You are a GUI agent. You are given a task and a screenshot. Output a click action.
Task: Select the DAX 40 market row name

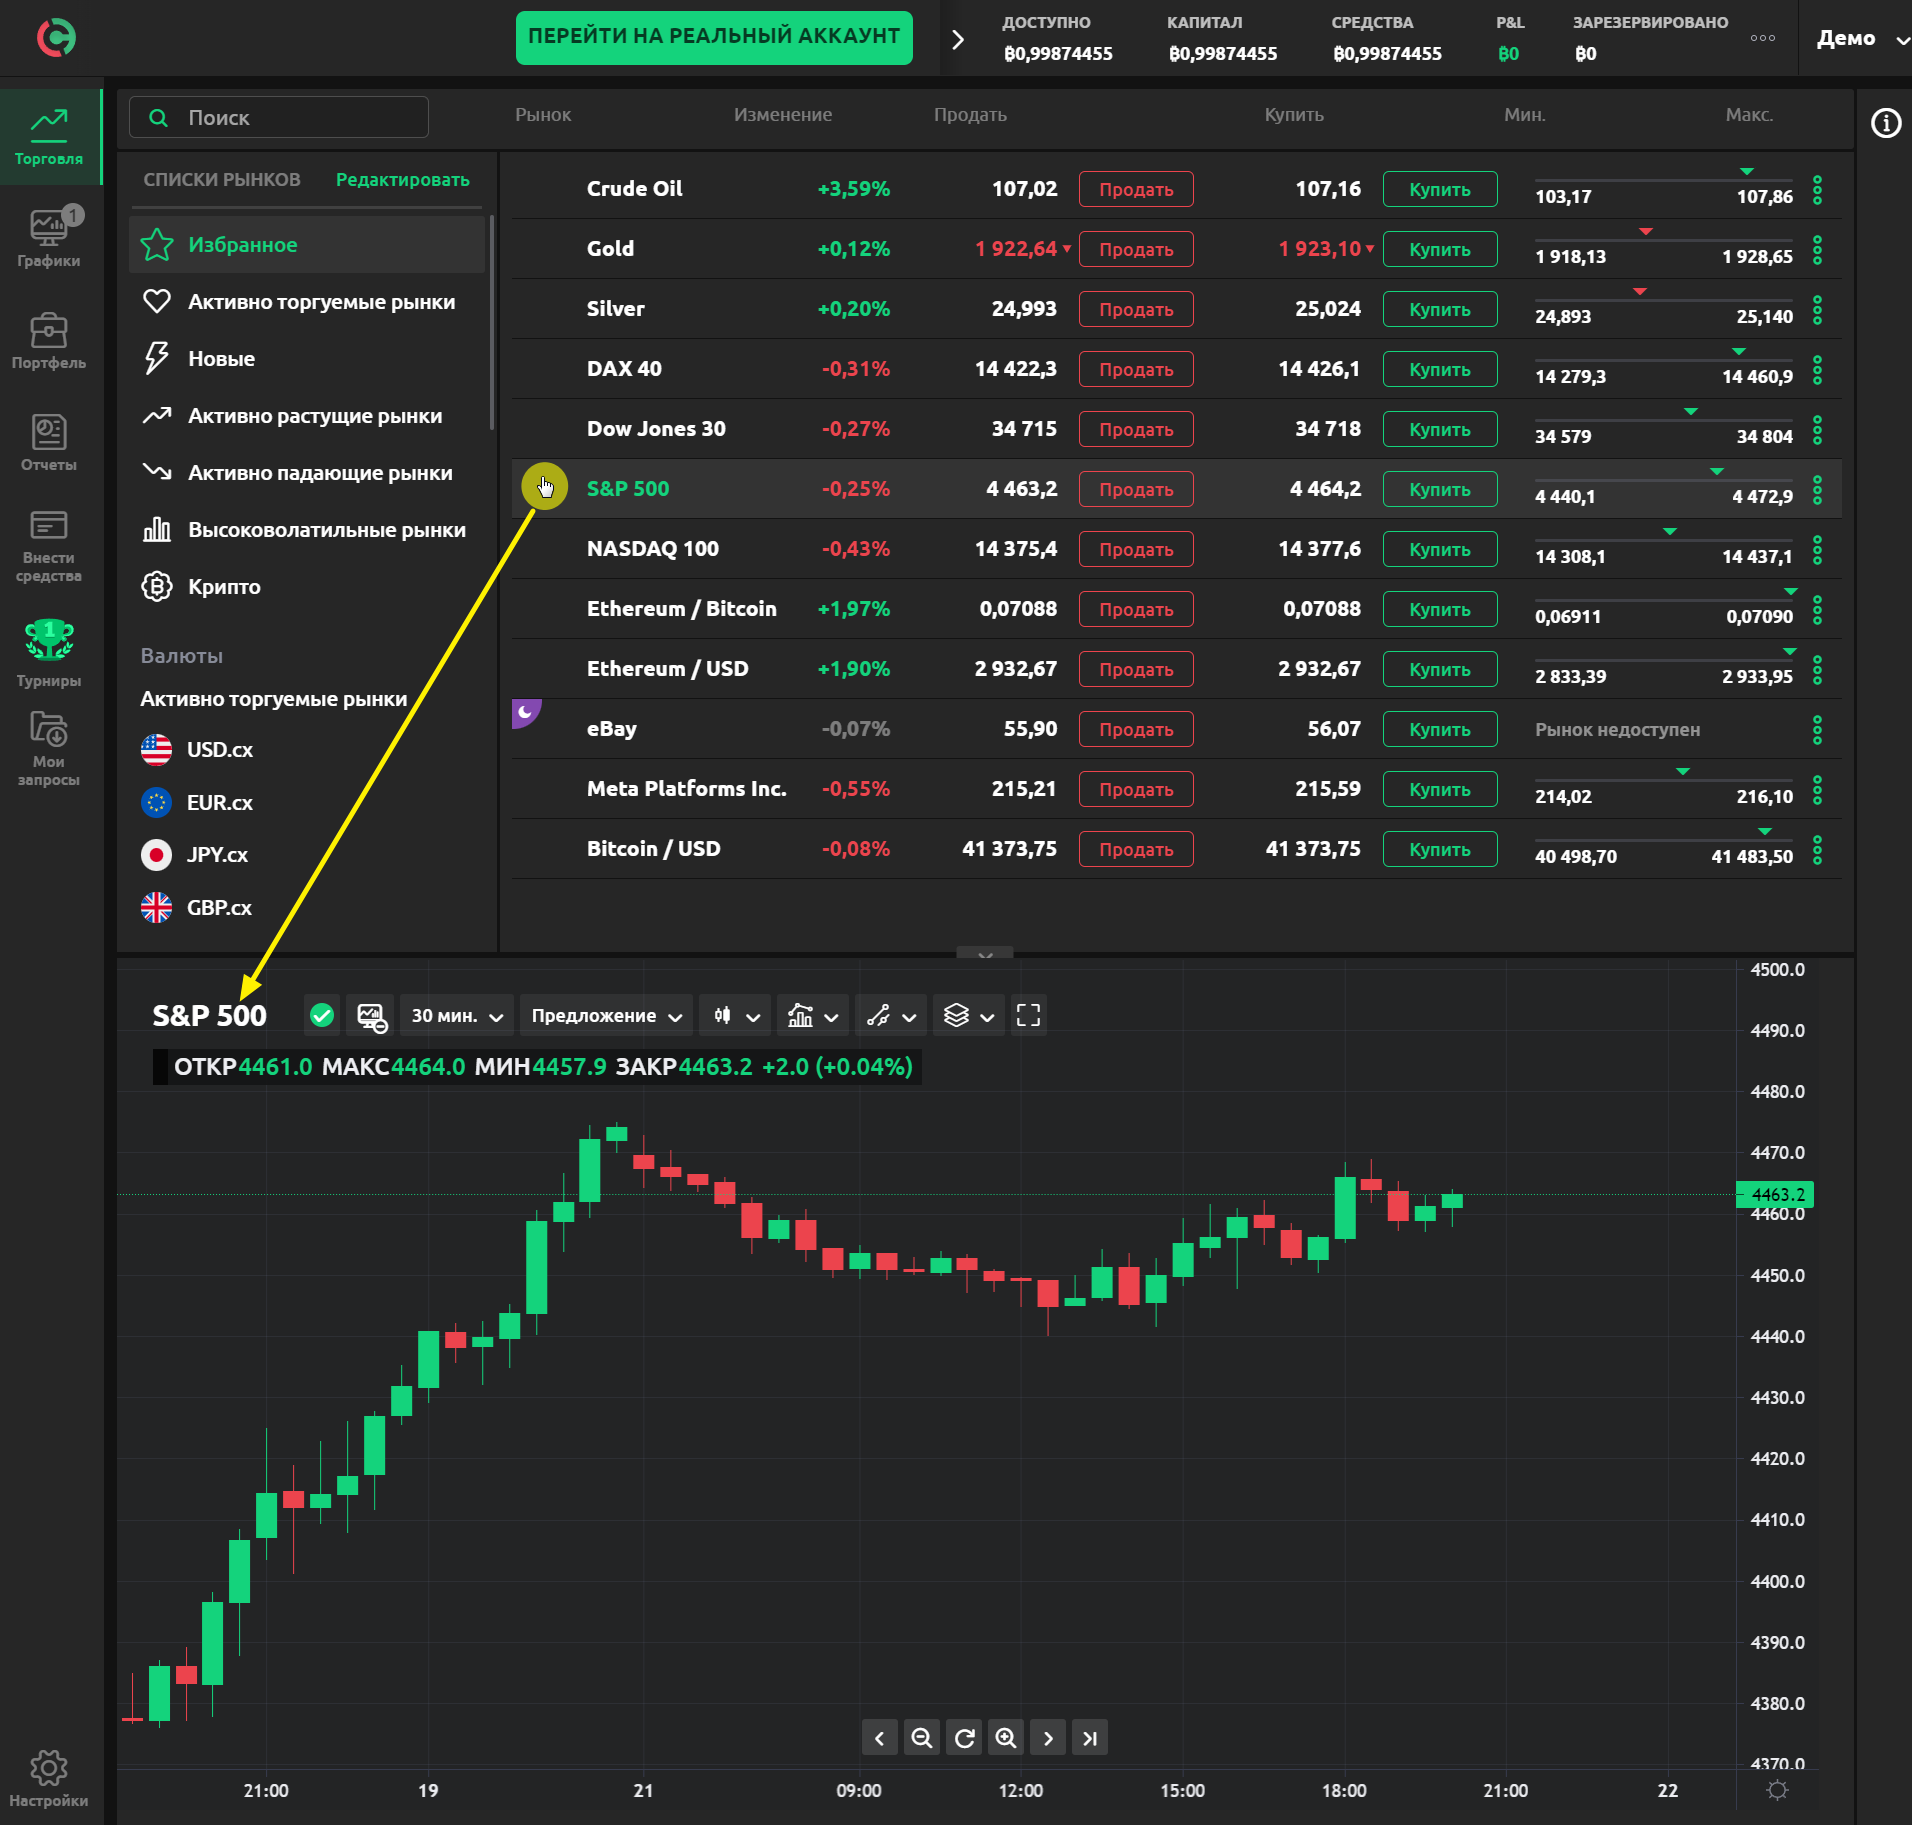point(624,369)
